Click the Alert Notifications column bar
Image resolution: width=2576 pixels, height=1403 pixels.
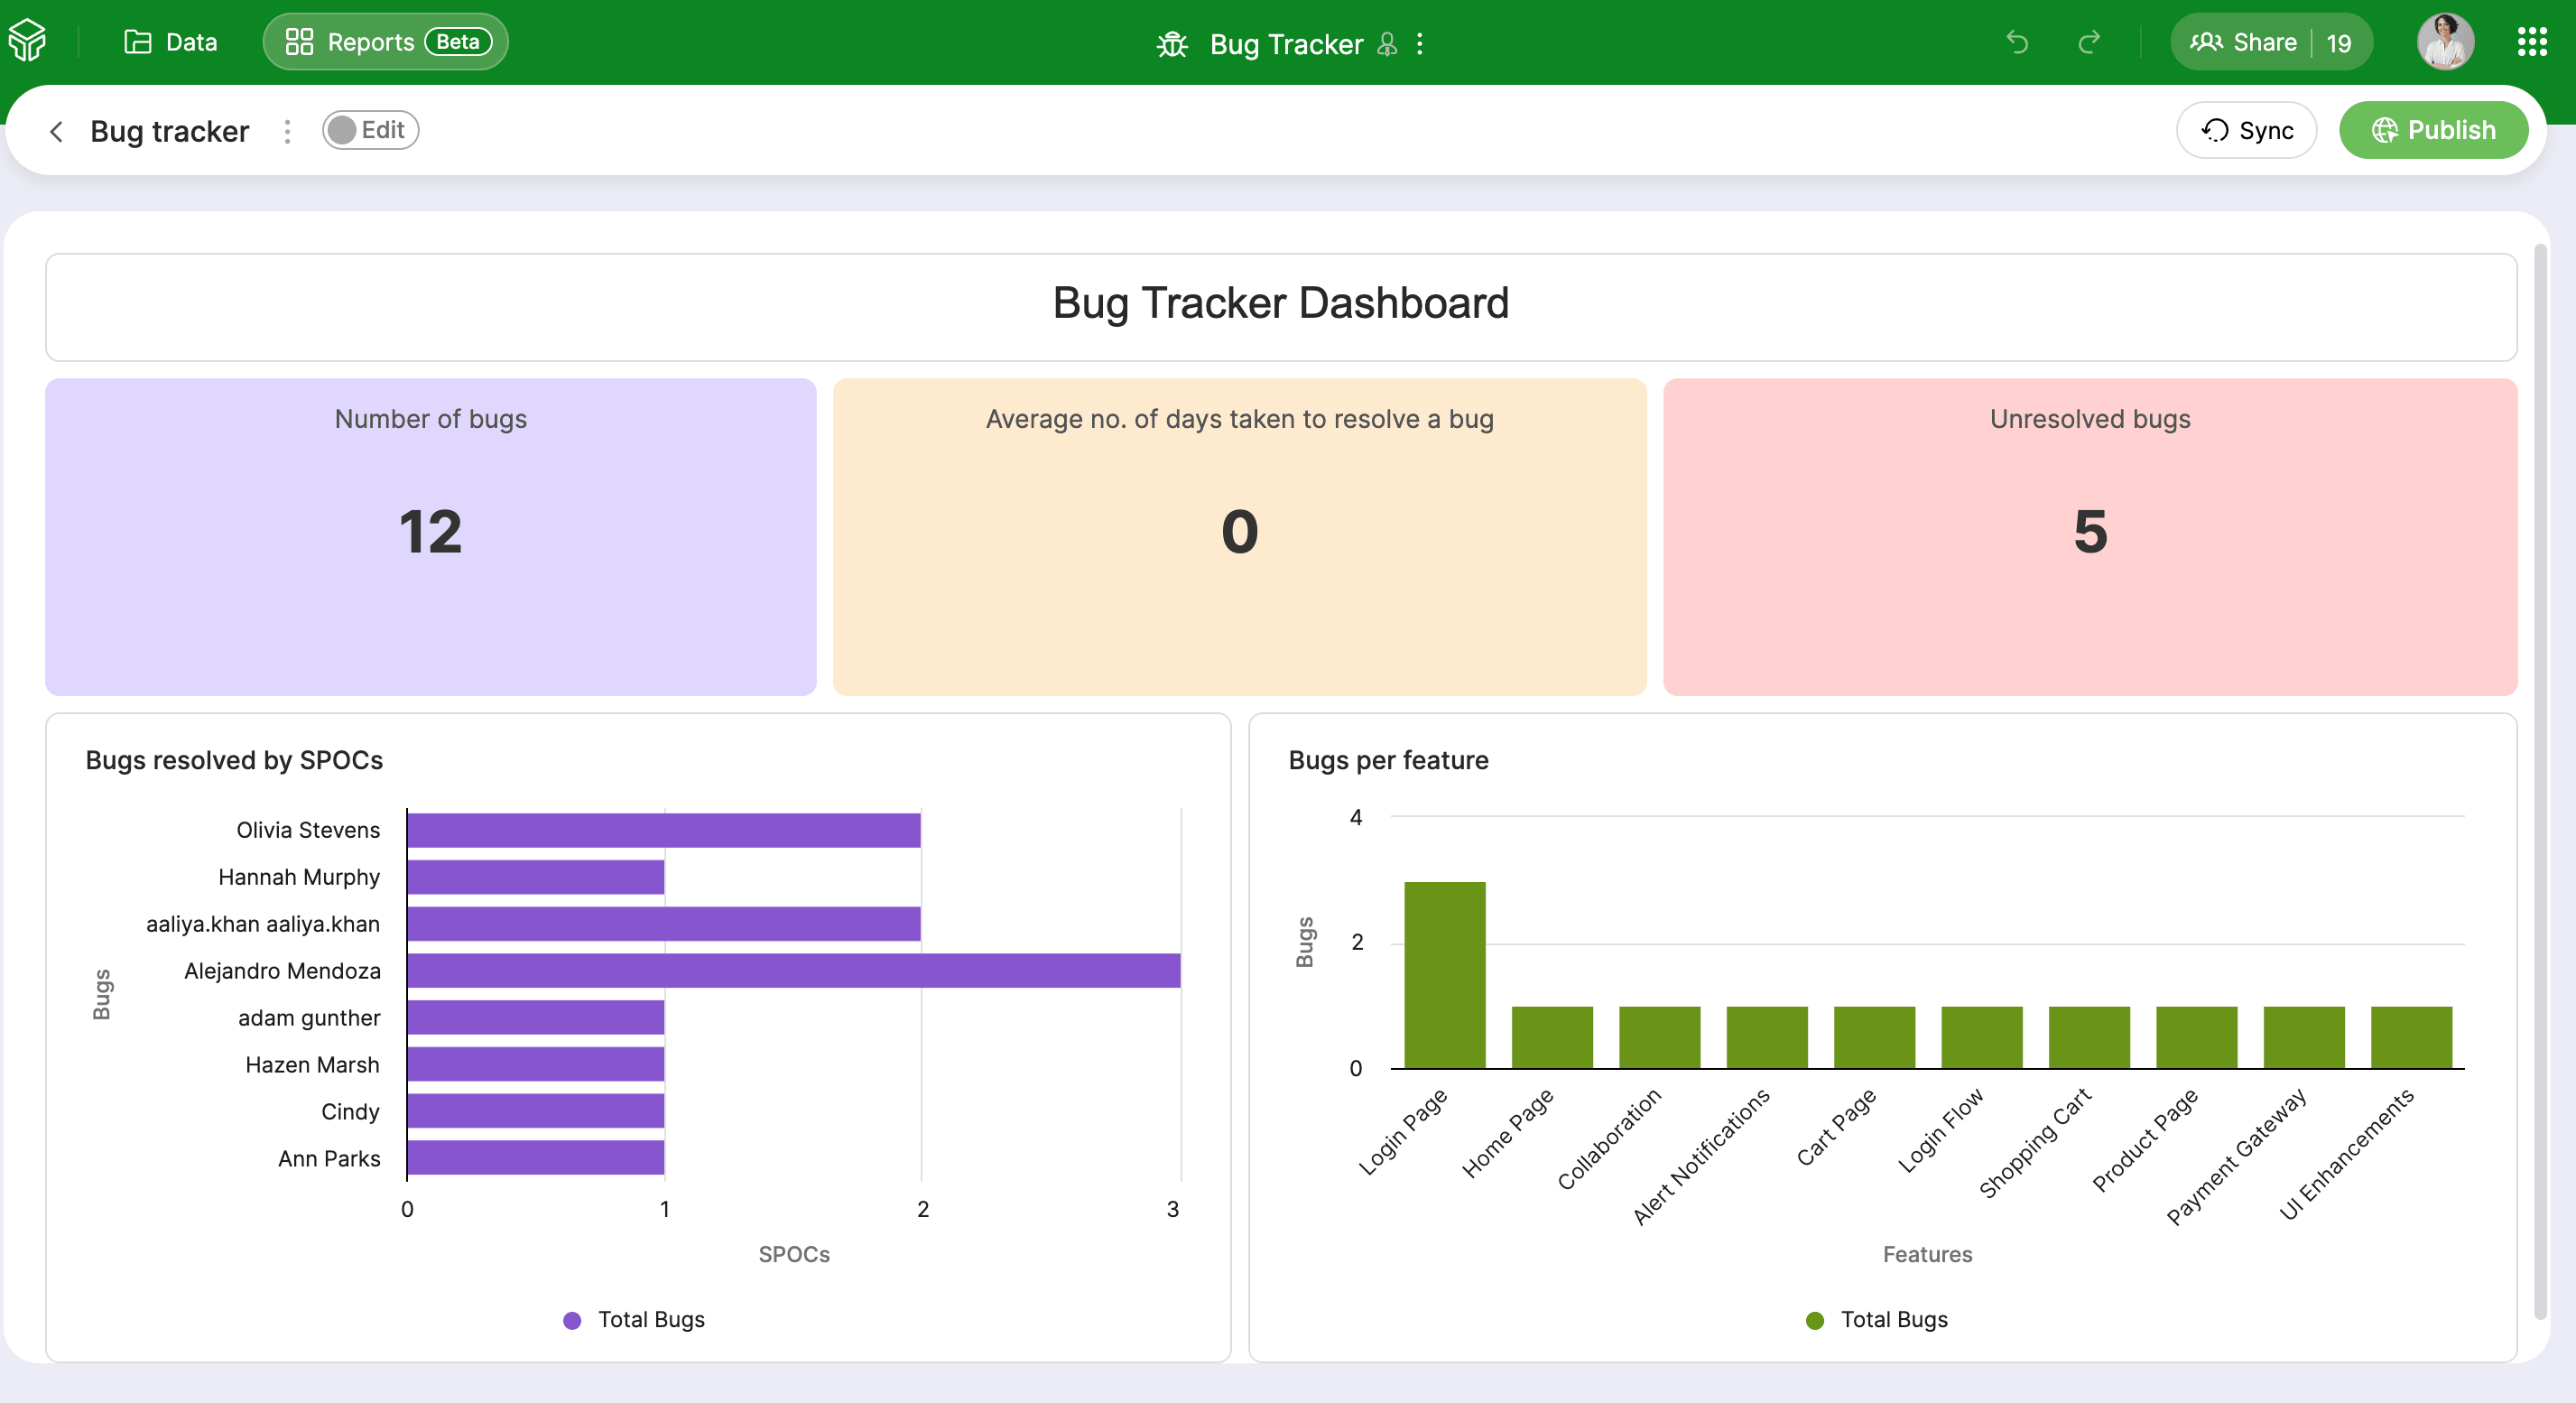pyautogui.click(x=1767, y=1037)
